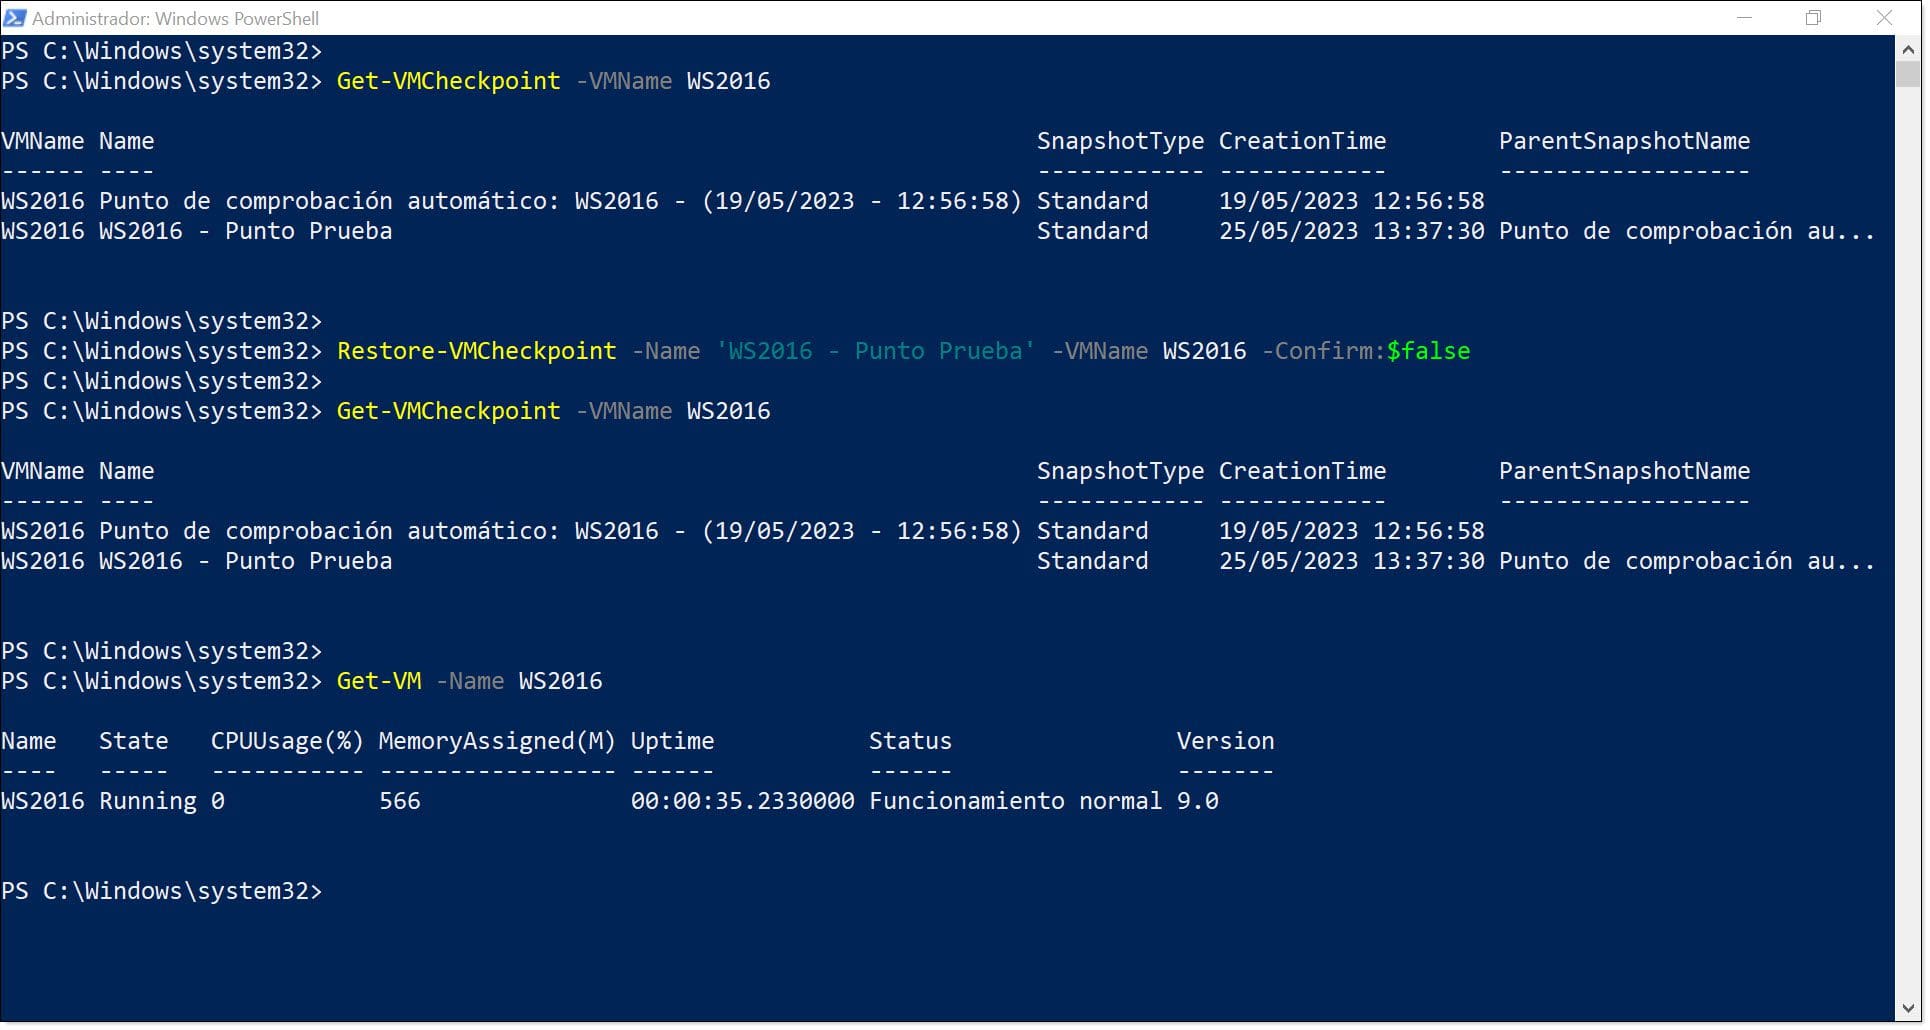Click the Running state value

(x=148, y=801)
